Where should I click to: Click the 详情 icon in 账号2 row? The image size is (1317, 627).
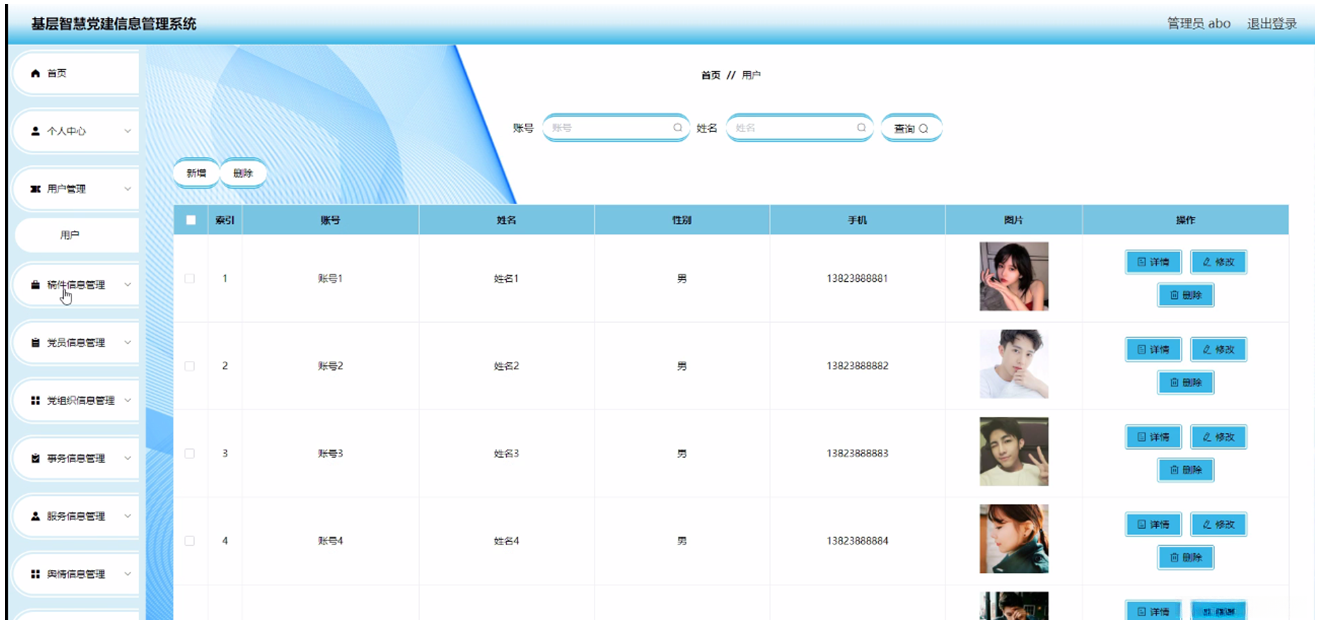click(1141, 350)
